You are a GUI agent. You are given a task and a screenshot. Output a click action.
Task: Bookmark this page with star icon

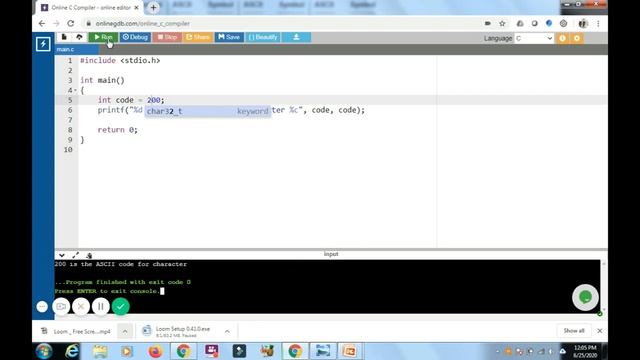pos(502,23)
